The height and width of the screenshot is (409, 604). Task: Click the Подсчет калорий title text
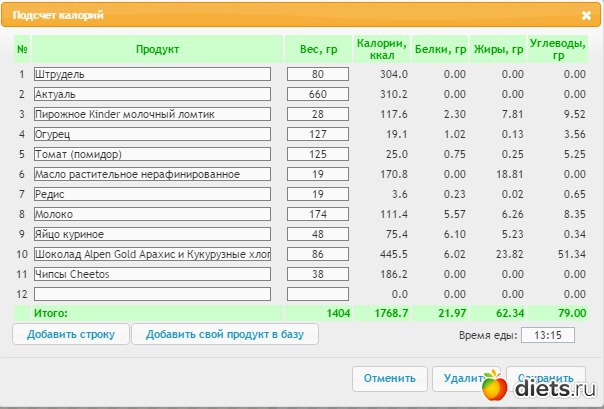(58, 15)
